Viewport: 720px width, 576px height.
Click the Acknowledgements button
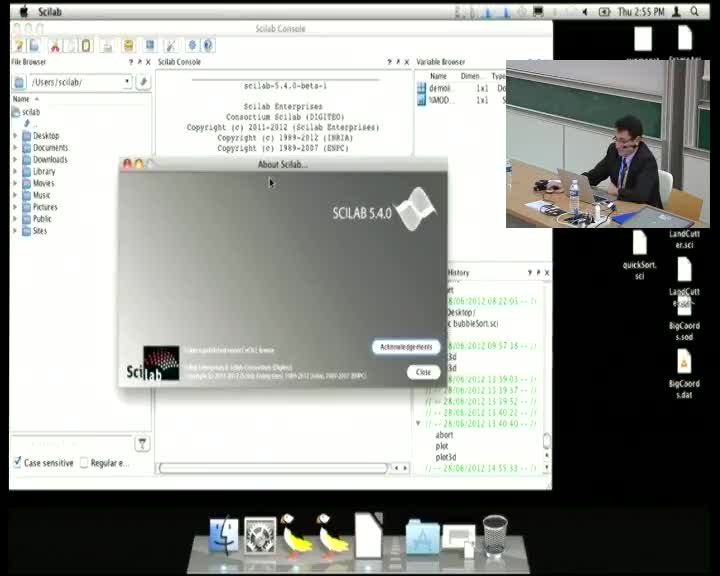click(406, 347)
